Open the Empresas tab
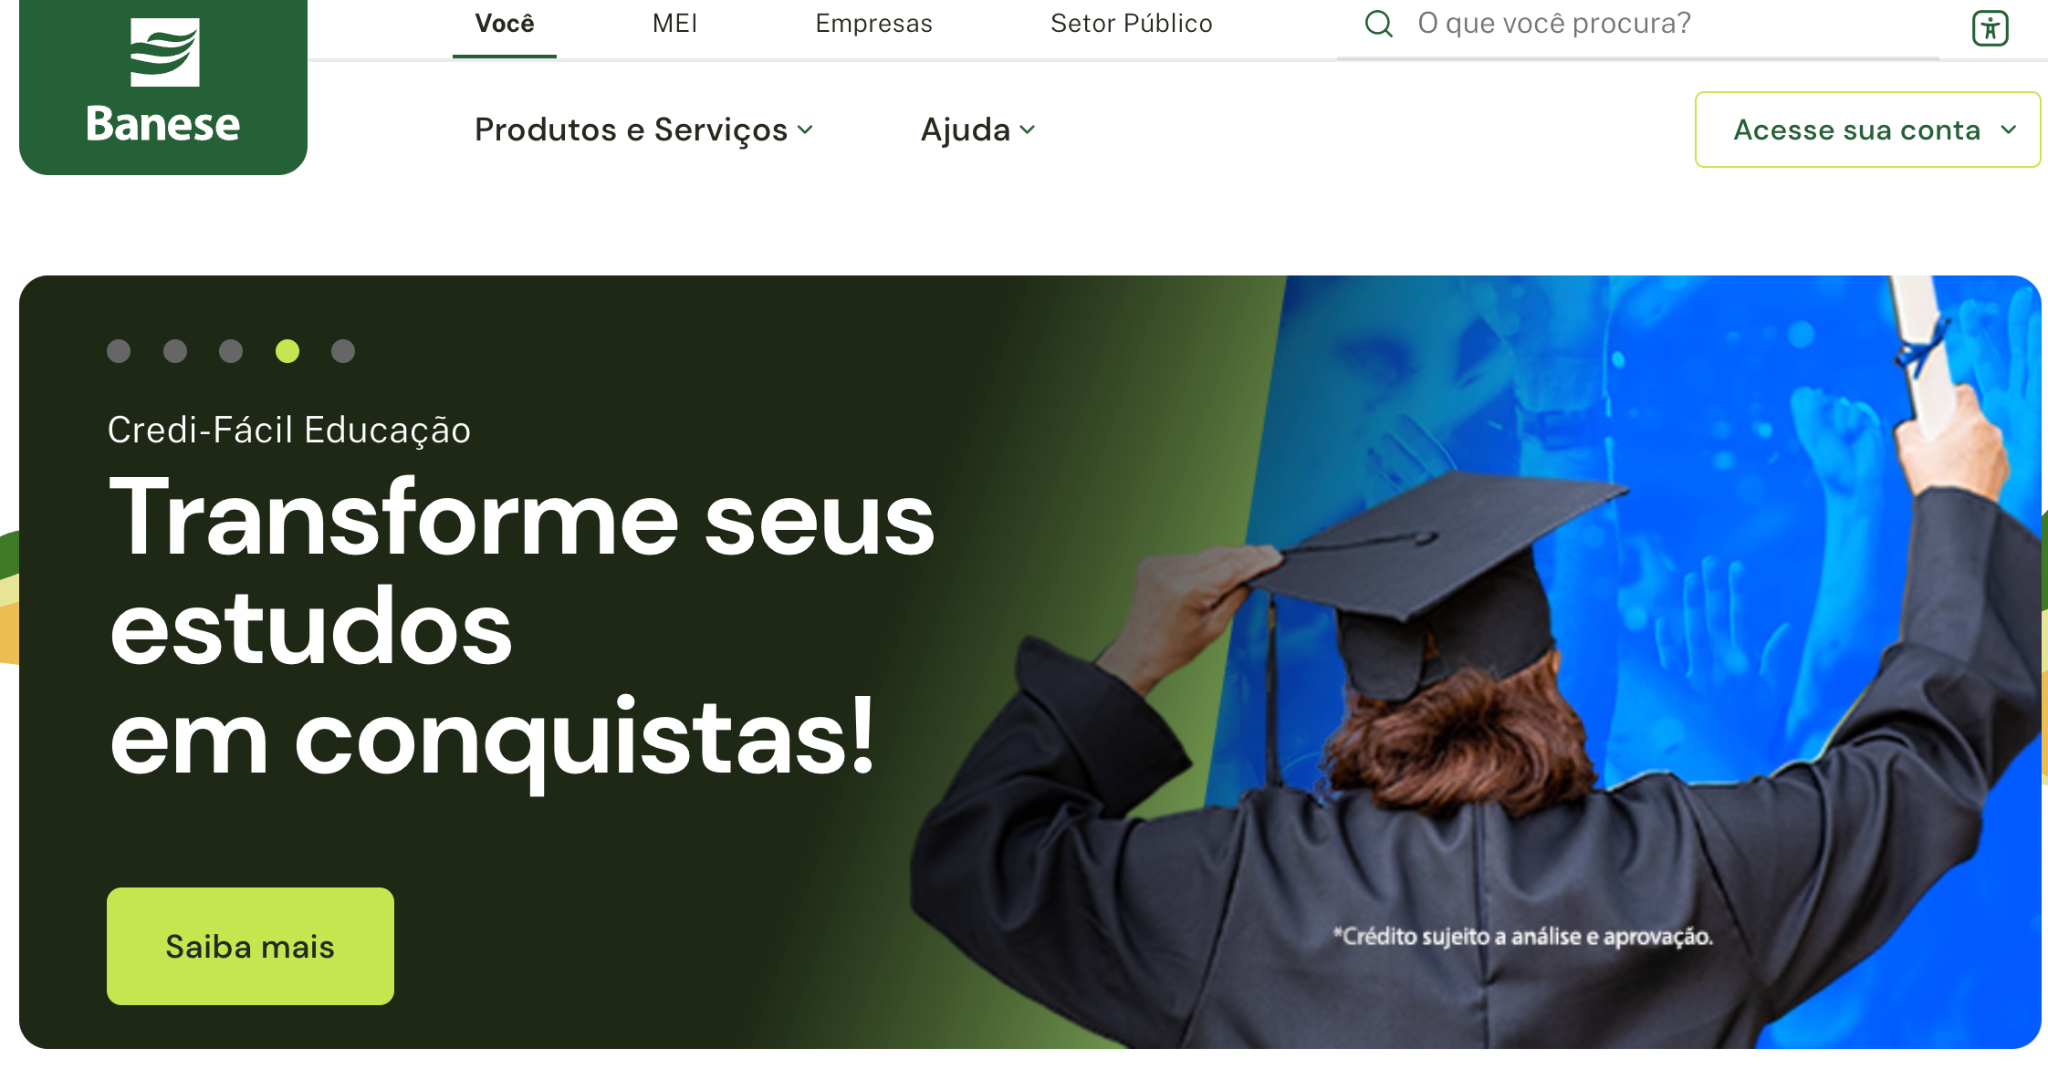Screen dimensions: 2048x1069 pyautogui.click(x=874, y=23)
